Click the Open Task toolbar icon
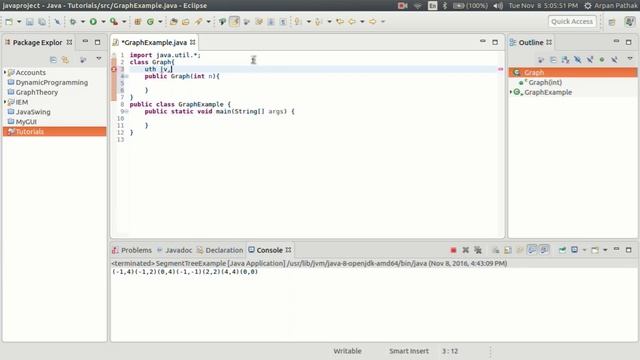The height and width of the screenshot is (360, 640). tap(186, 22)
